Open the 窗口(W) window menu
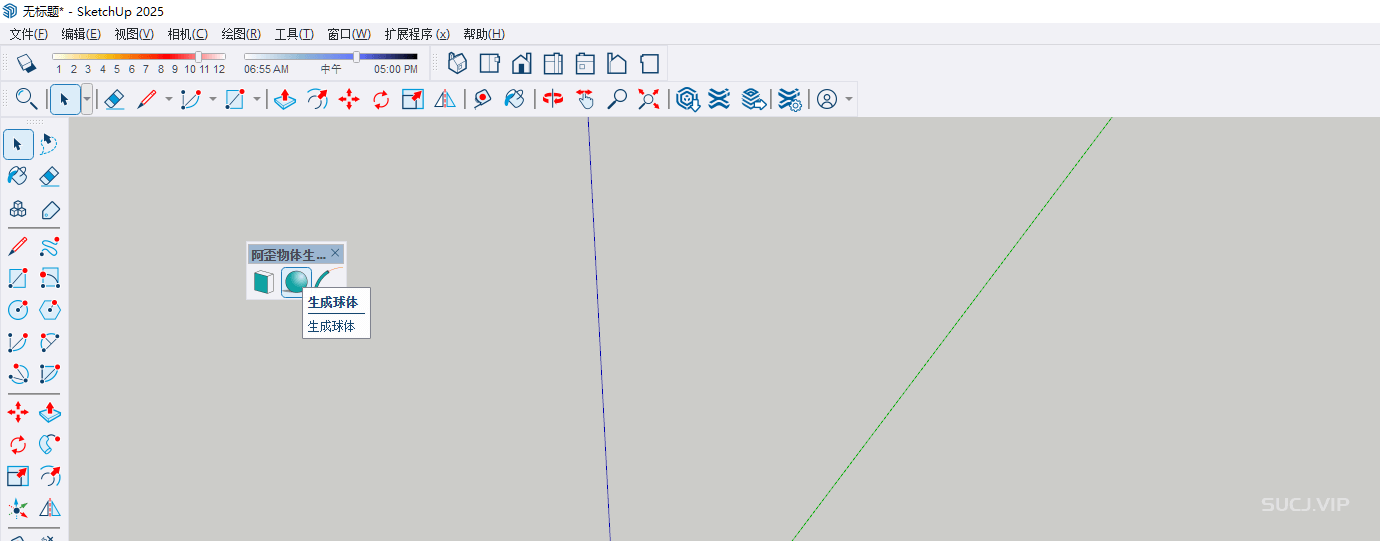 (348, 34)
